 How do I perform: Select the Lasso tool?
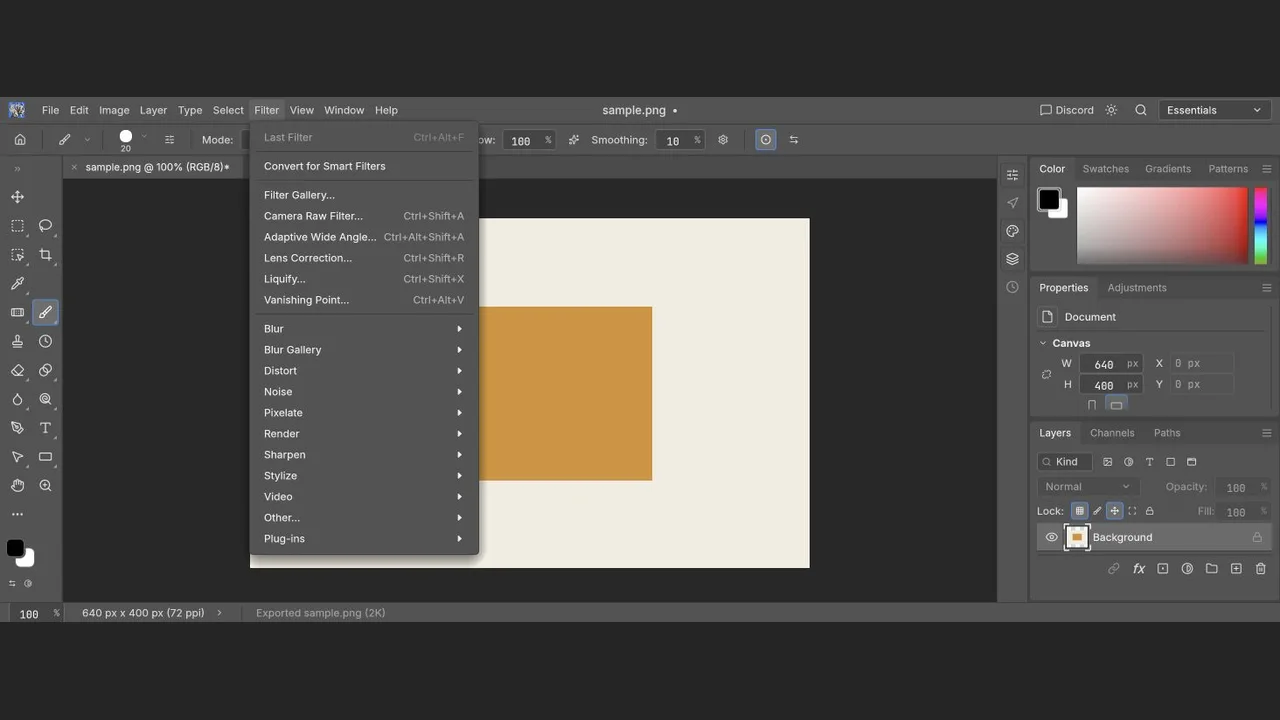(45, 226)
